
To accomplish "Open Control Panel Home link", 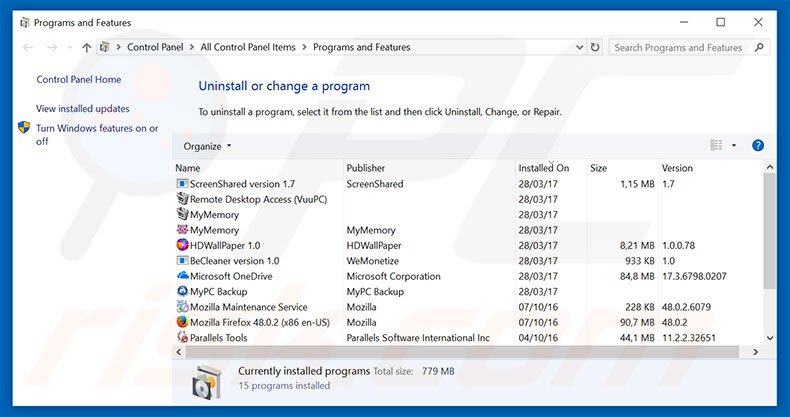I will point(79,80).
